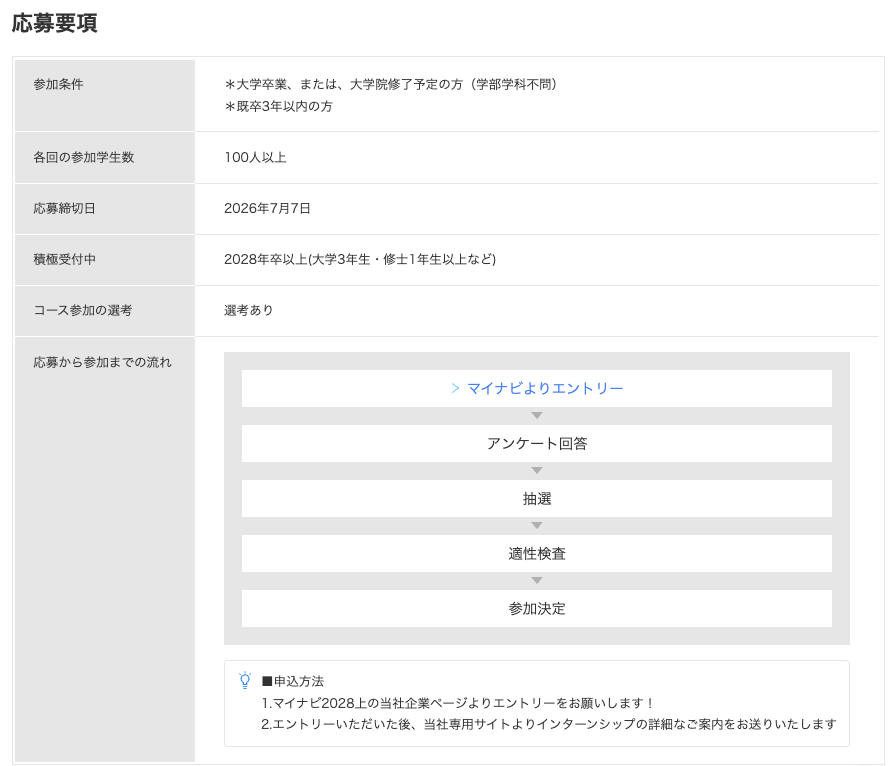The height and width of the screenshot is (766, 895).
Task: Click the コース参加の選考 label
Action: (83, 311)
